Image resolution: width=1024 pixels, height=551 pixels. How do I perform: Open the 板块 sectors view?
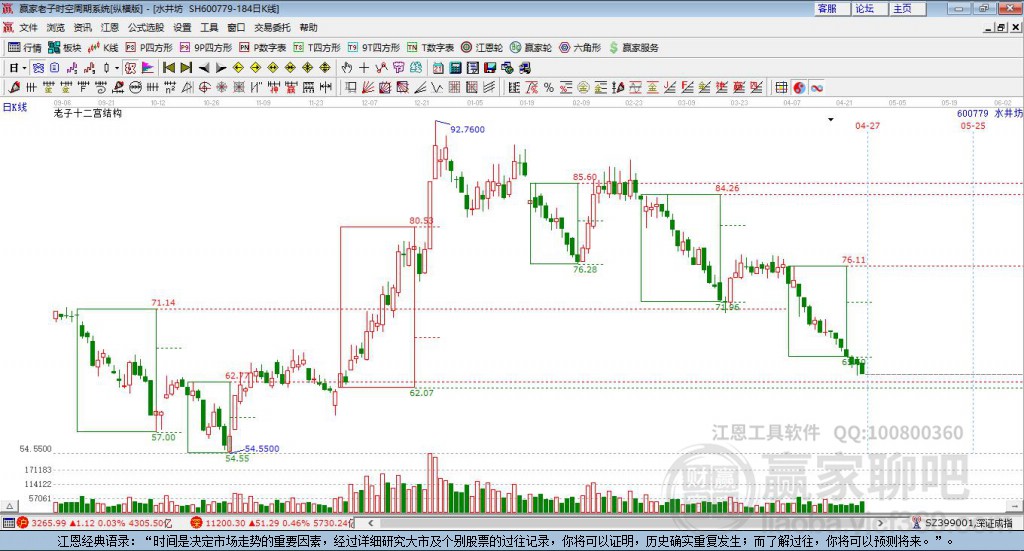click(x=64, y=48)
